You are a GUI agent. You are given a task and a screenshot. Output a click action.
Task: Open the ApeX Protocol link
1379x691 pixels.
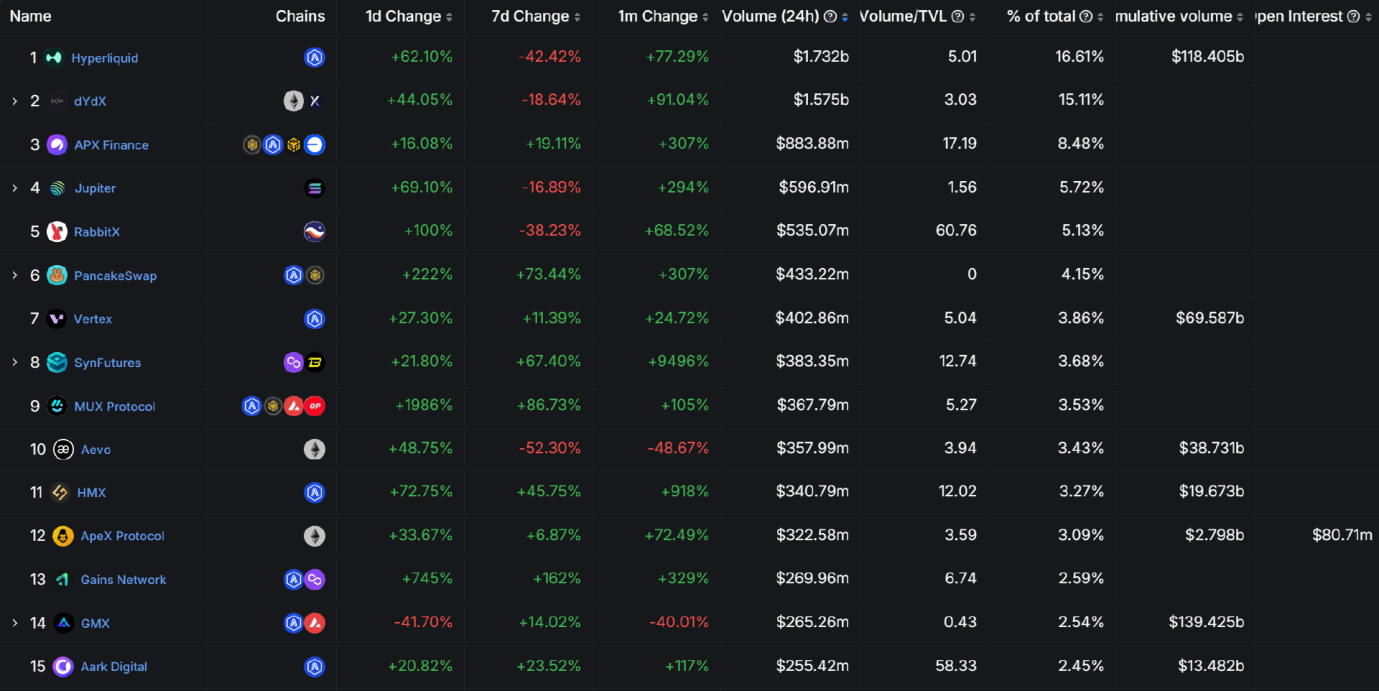[122, 536]
